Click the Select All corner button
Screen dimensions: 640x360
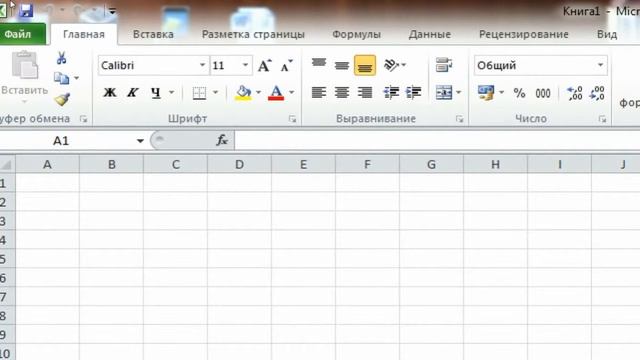coord(7,164)
